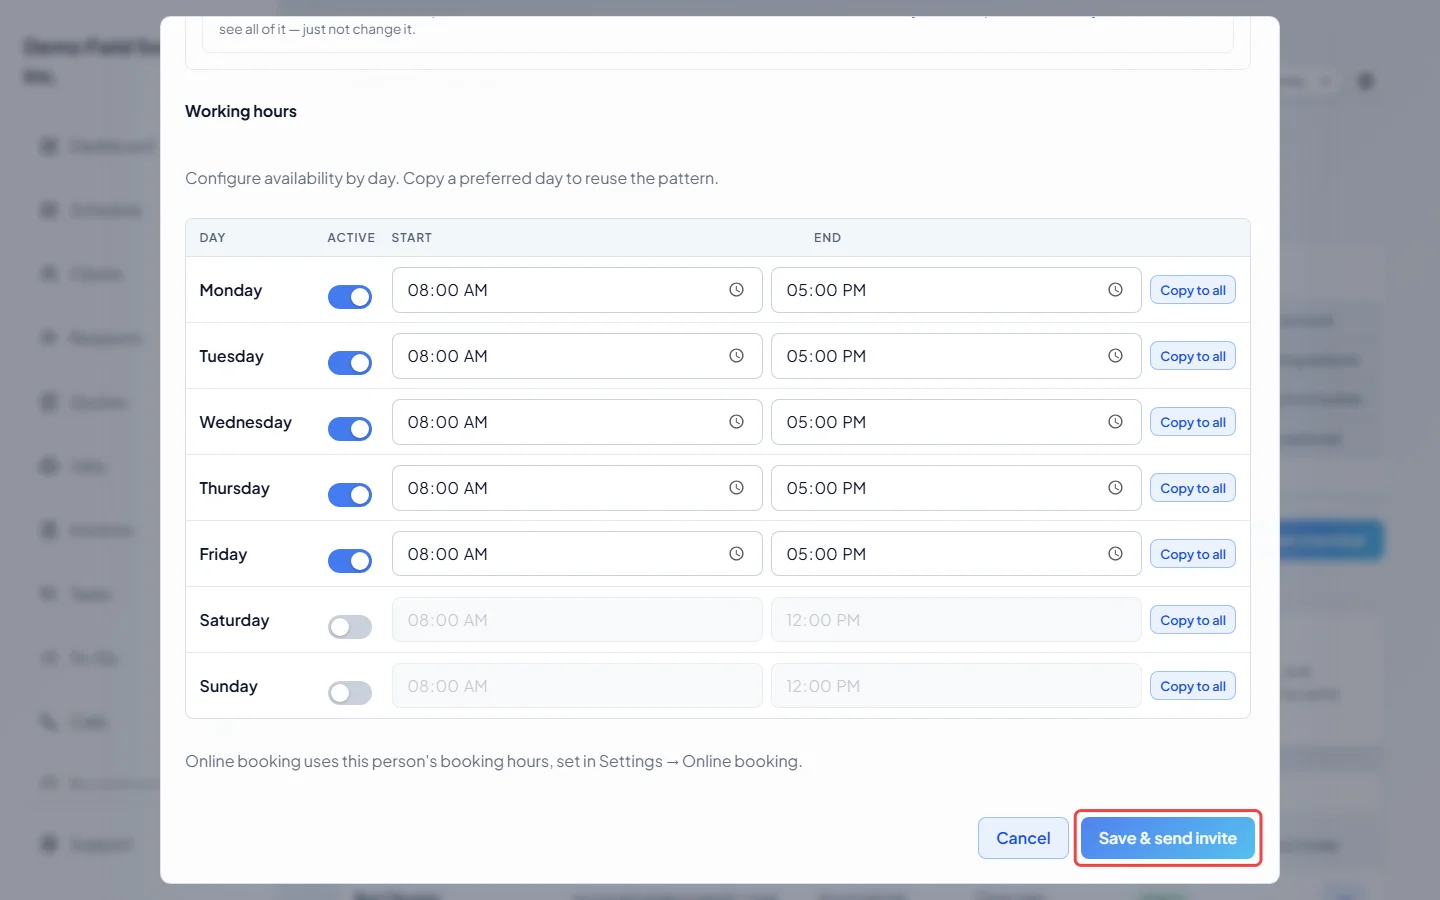Open time picker clock for Tuesday end
Viewport: 1440px width, 900px height.
point(1115,356)
